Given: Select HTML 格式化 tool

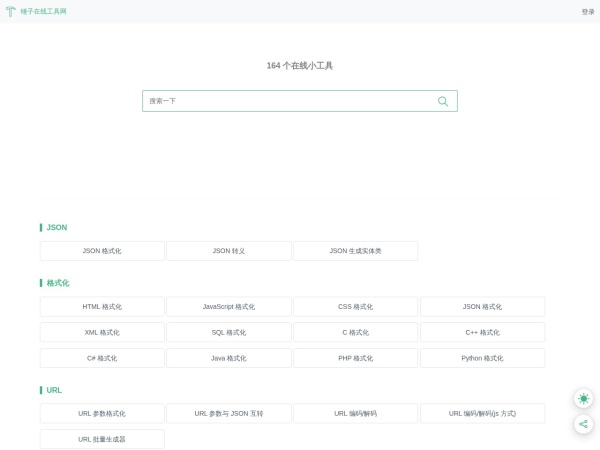Looking at the screenshot, I should [x=102, y=307].
